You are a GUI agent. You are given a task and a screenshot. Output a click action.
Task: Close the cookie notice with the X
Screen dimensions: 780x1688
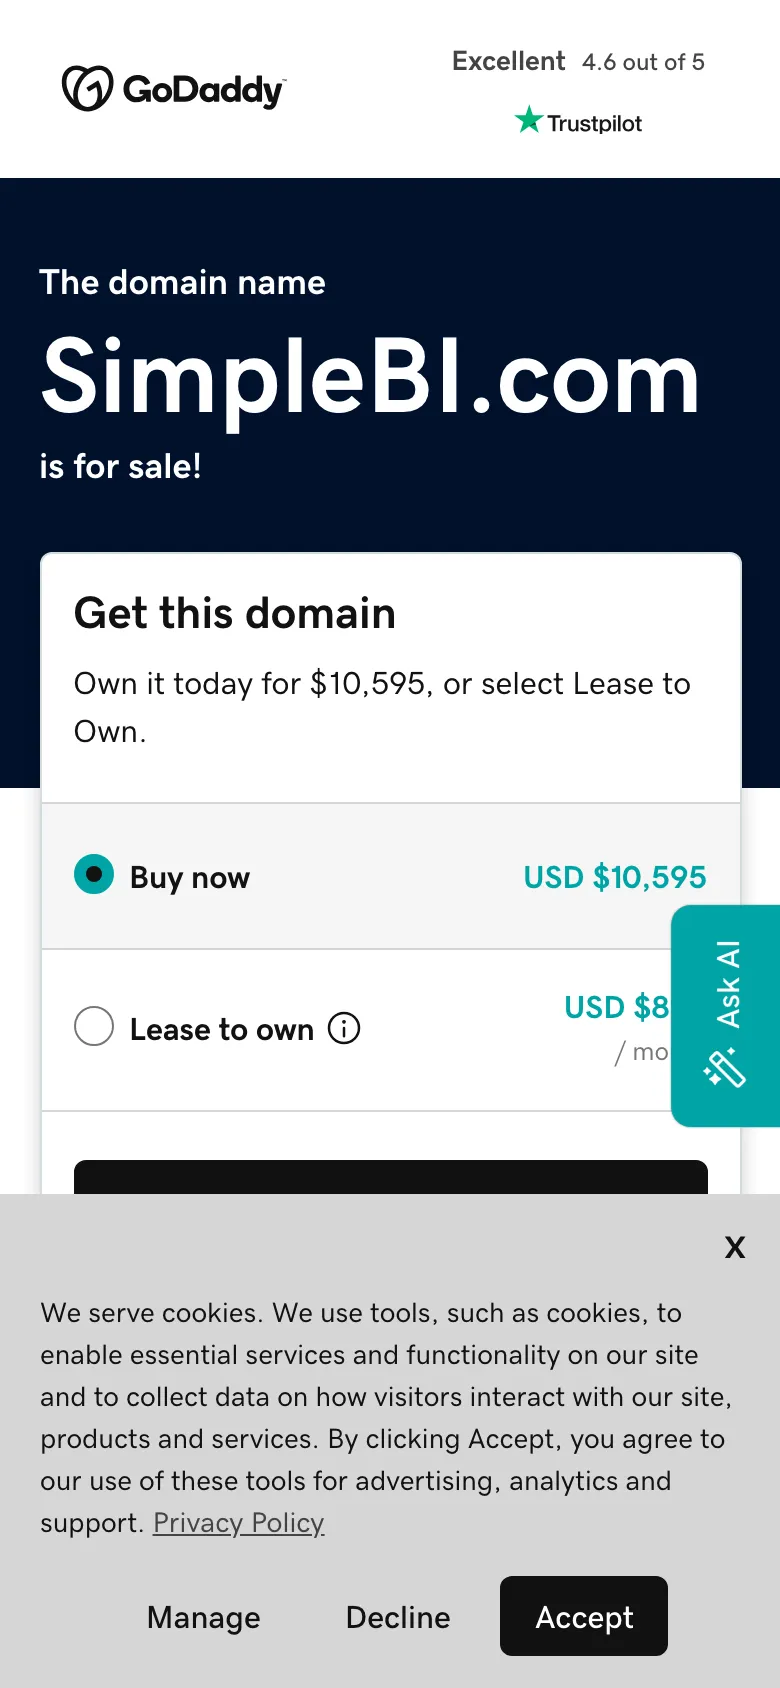point(735,1247)
